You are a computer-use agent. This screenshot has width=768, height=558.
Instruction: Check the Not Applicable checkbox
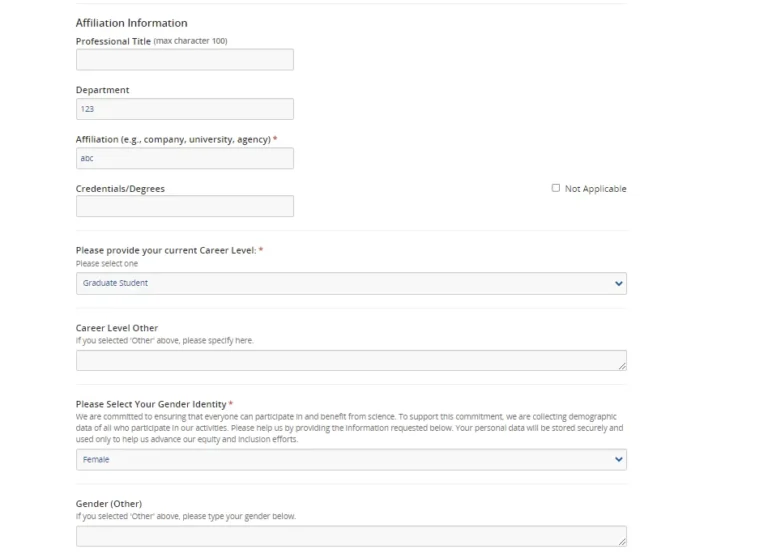click(x=556, y=188)
